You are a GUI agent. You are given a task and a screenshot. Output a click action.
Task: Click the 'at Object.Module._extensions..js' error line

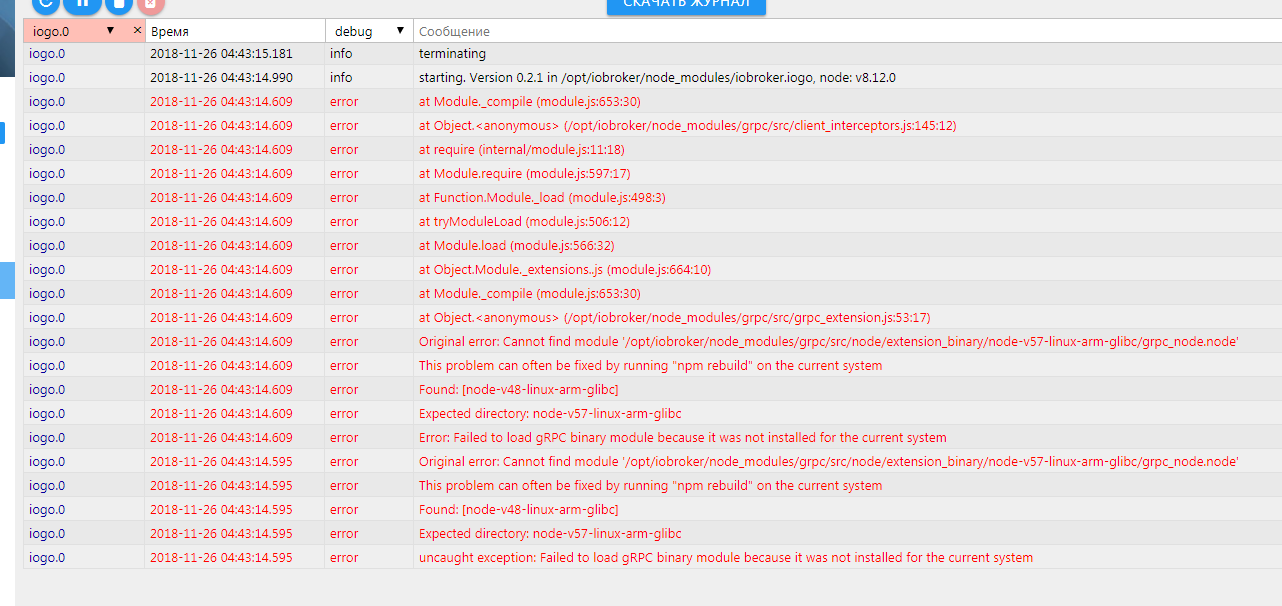[x=565, y=270]
